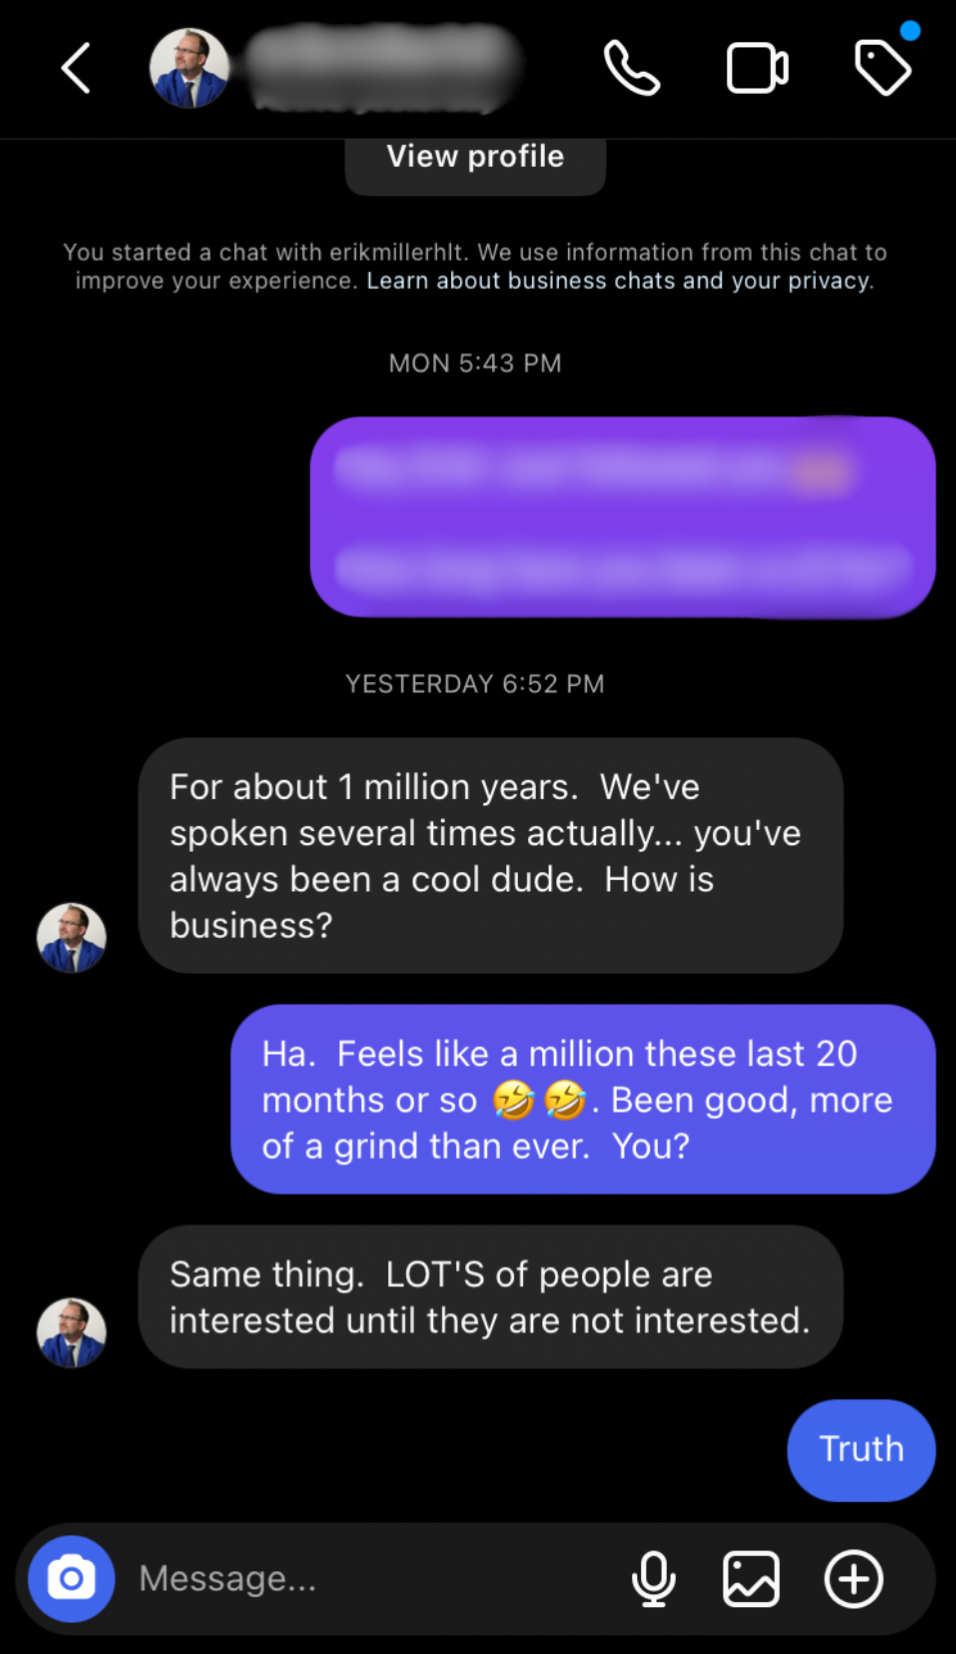Select the 'LOT'S of people are interested' message
The height and width of the screenshot is (1654, 956).
coord(490,1297)
